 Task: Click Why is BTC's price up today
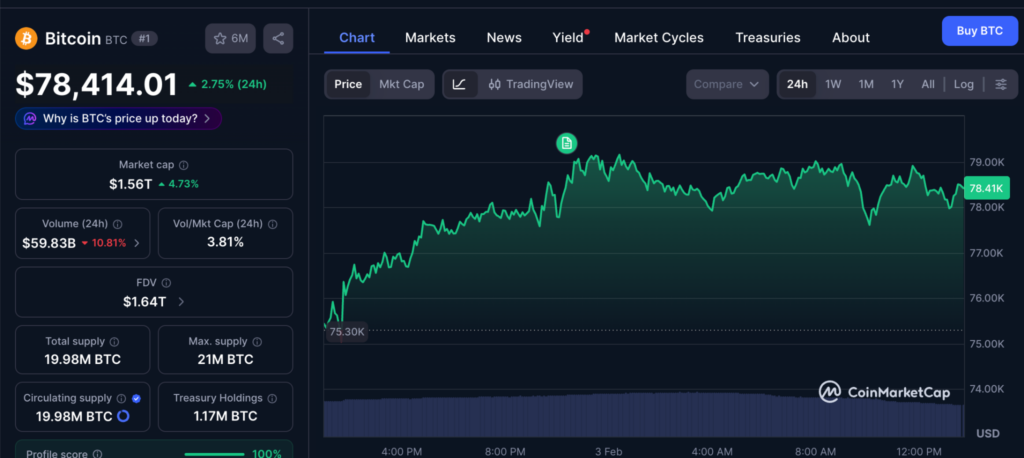point(118,118)
